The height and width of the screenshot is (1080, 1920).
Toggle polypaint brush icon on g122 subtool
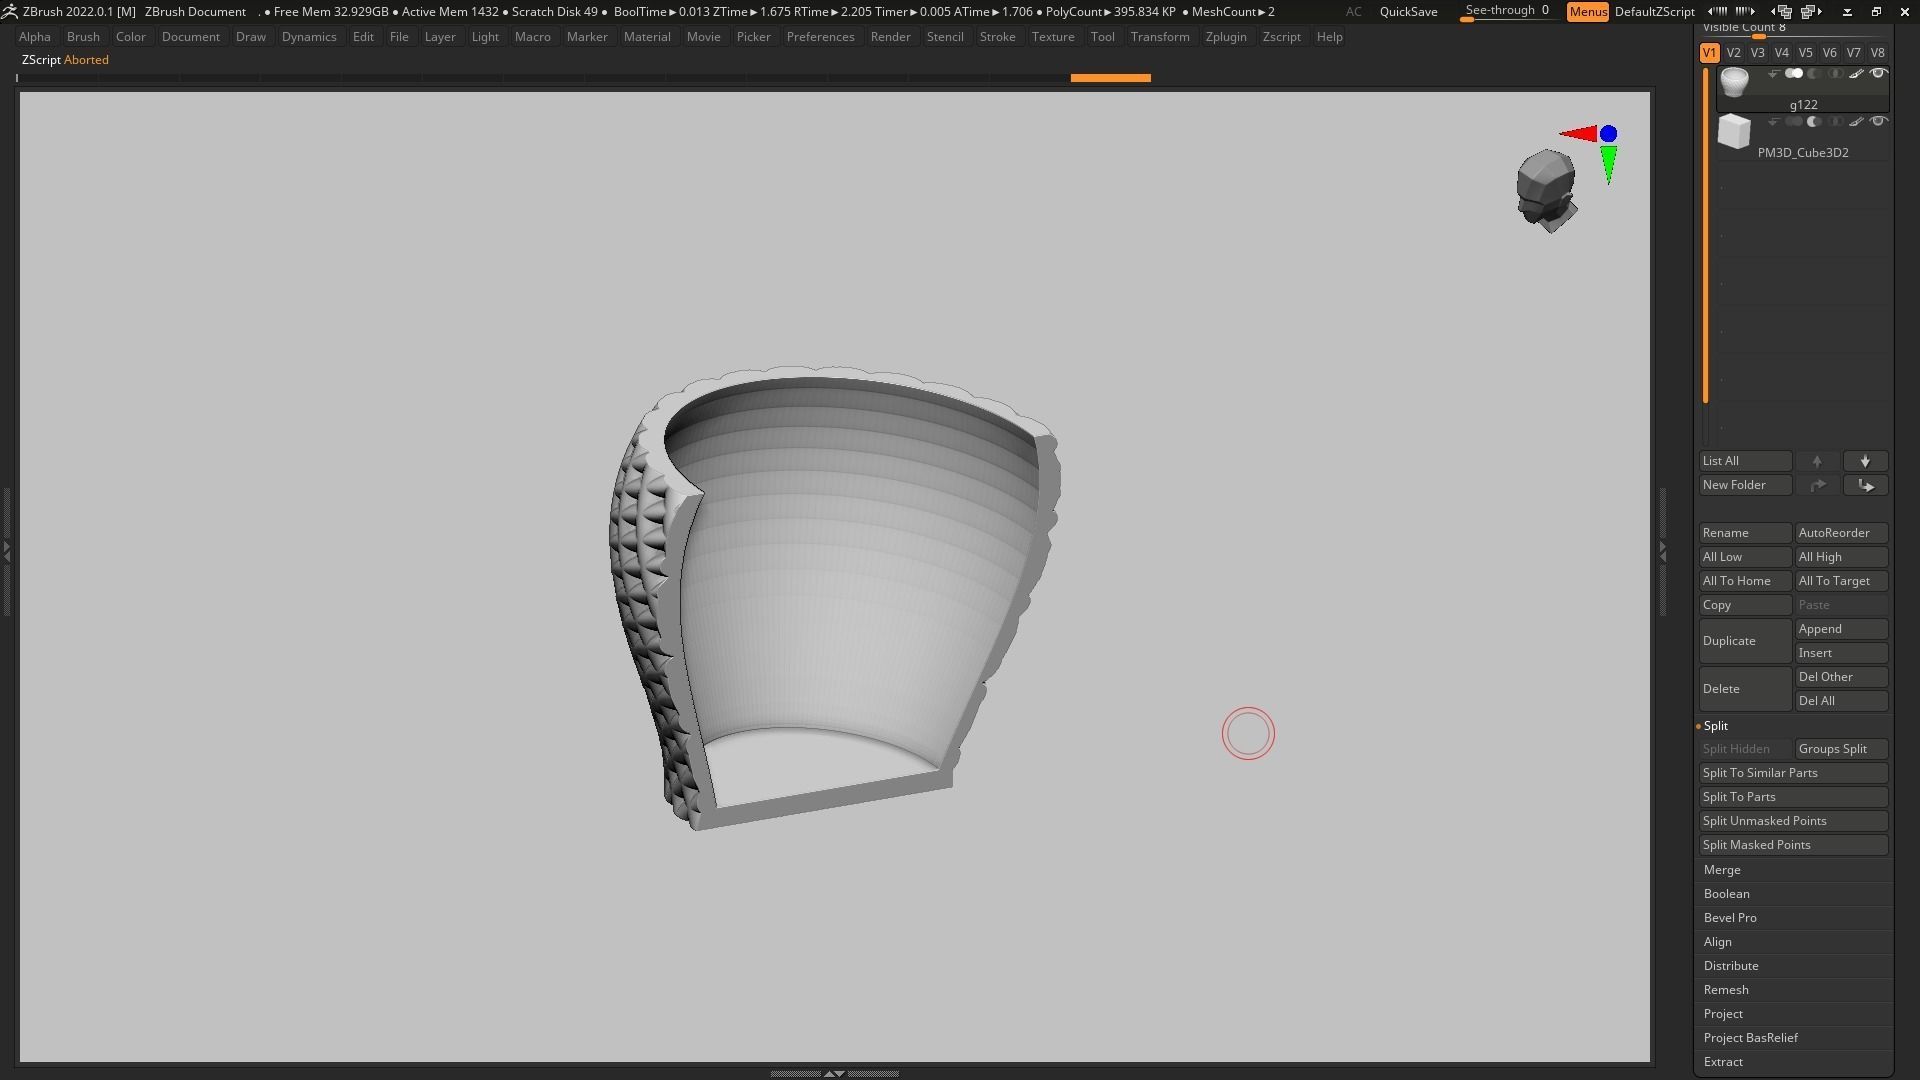[x=1856, y=74]
